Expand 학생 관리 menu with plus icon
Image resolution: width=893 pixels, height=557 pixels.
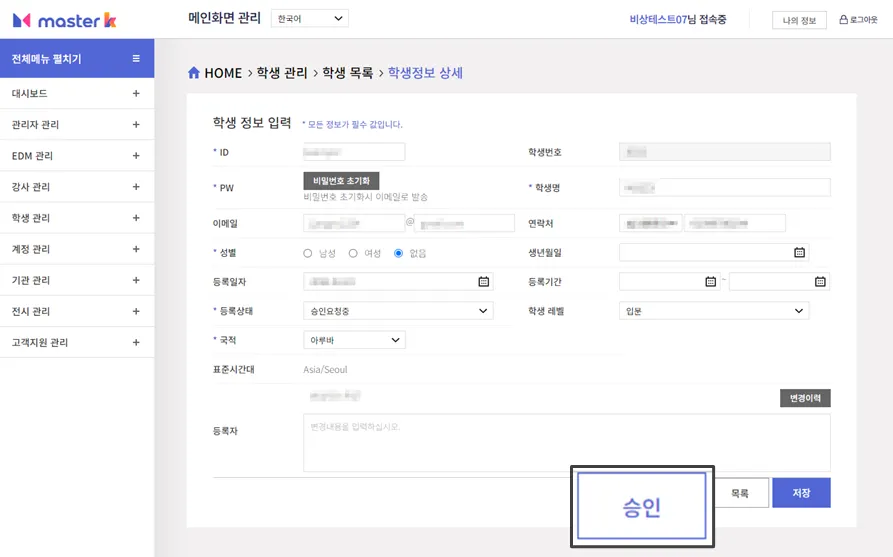[136, 218]
